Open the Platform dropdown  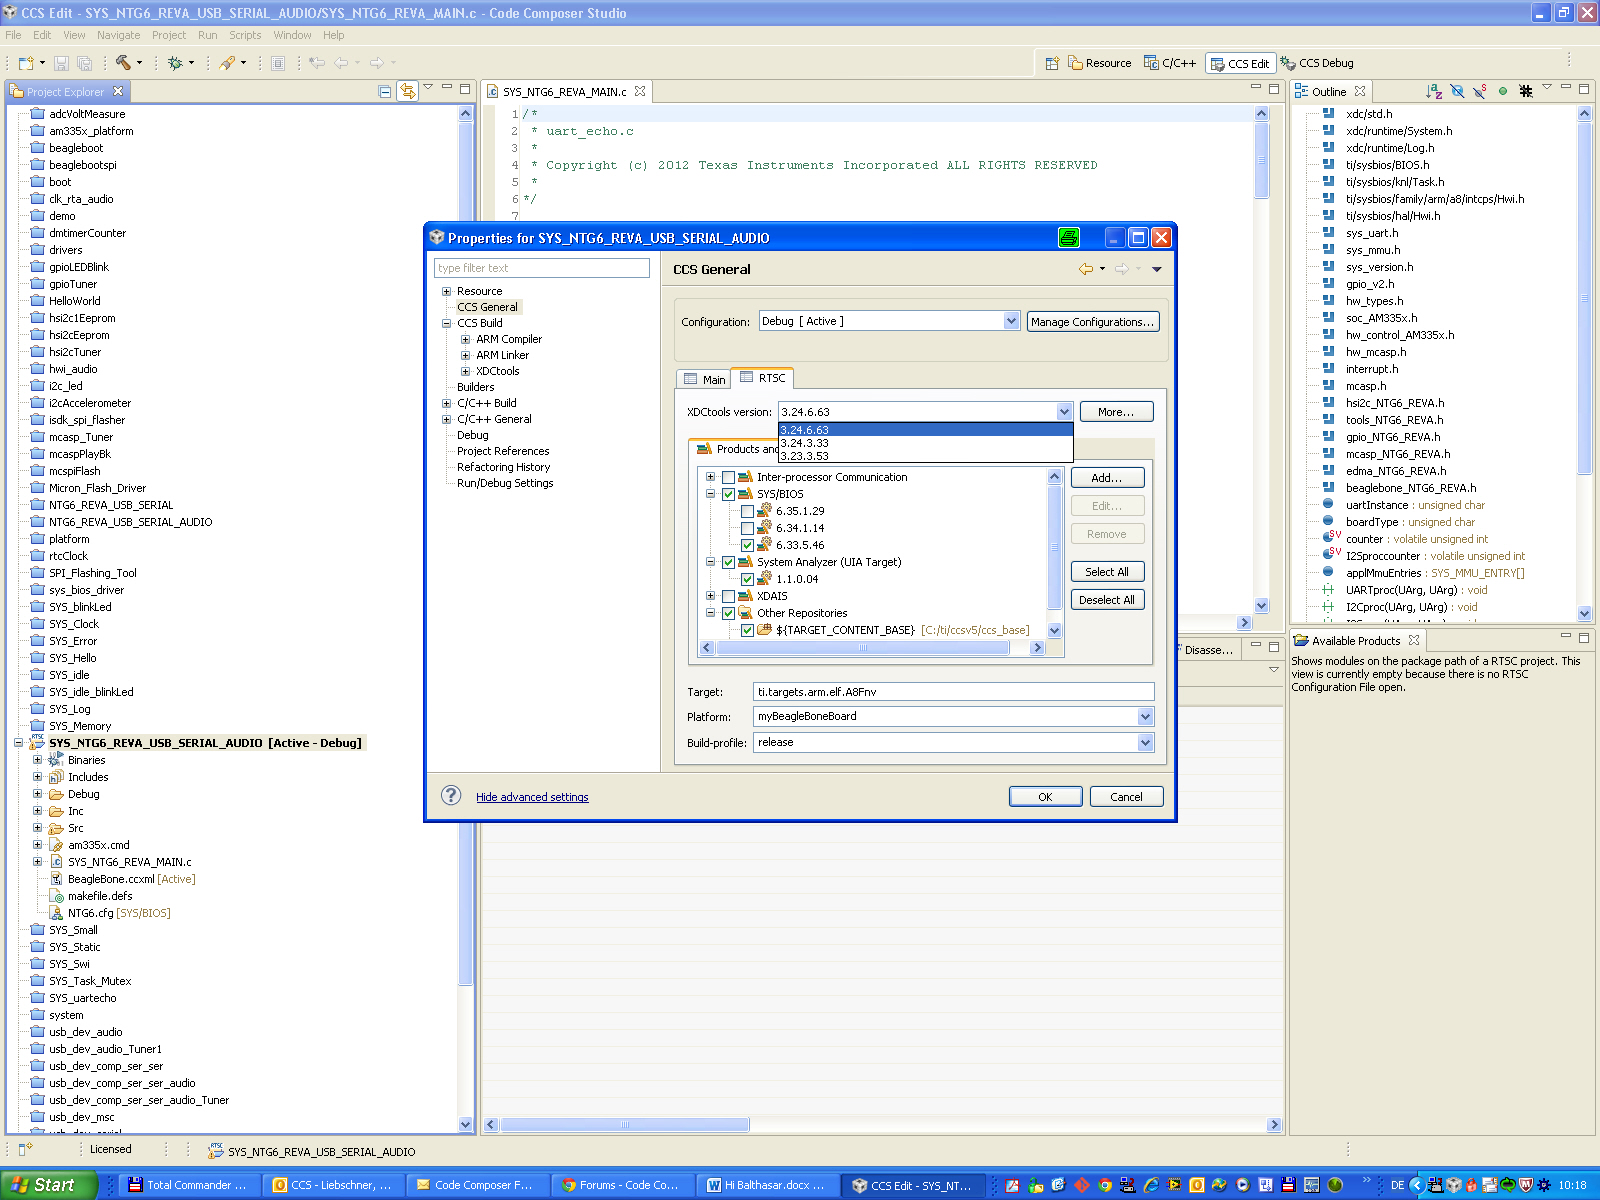coord(1145,717)
